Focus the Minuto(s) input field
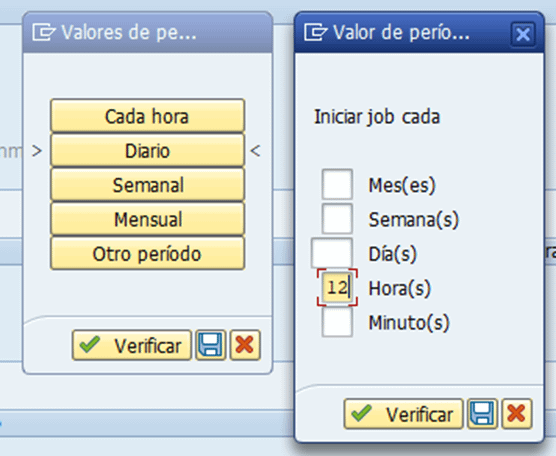Viewport: 556px width, 456px height. [337, 322]
